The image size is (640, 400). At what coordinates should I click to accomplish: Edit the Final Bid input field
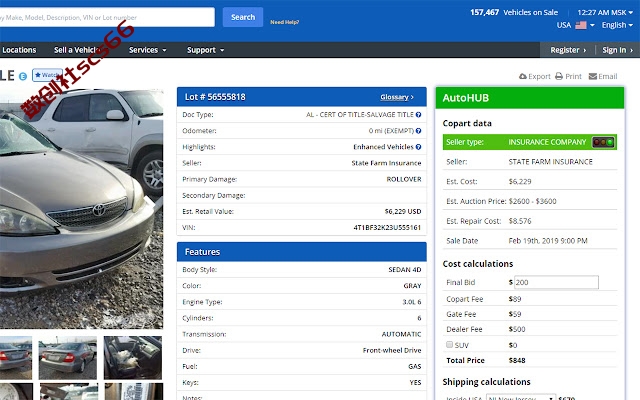tap(556, 282)
